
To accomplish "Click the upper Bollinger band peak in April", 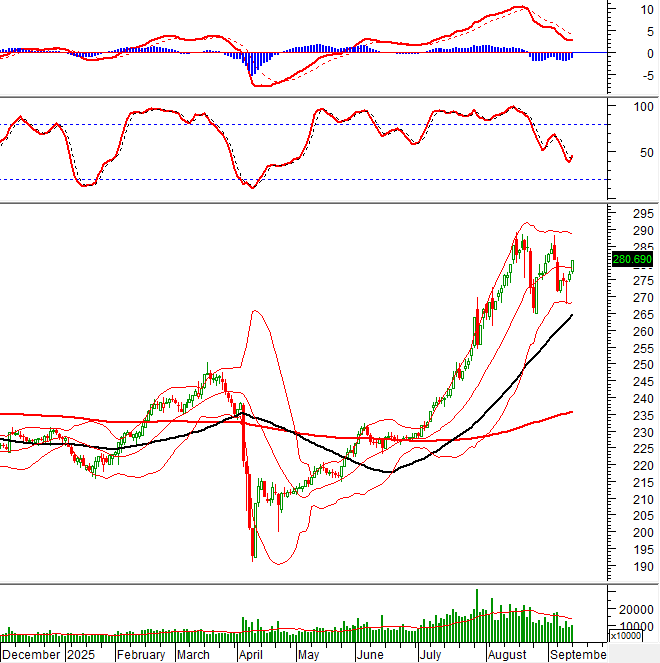I will click(x=256, y=311).
